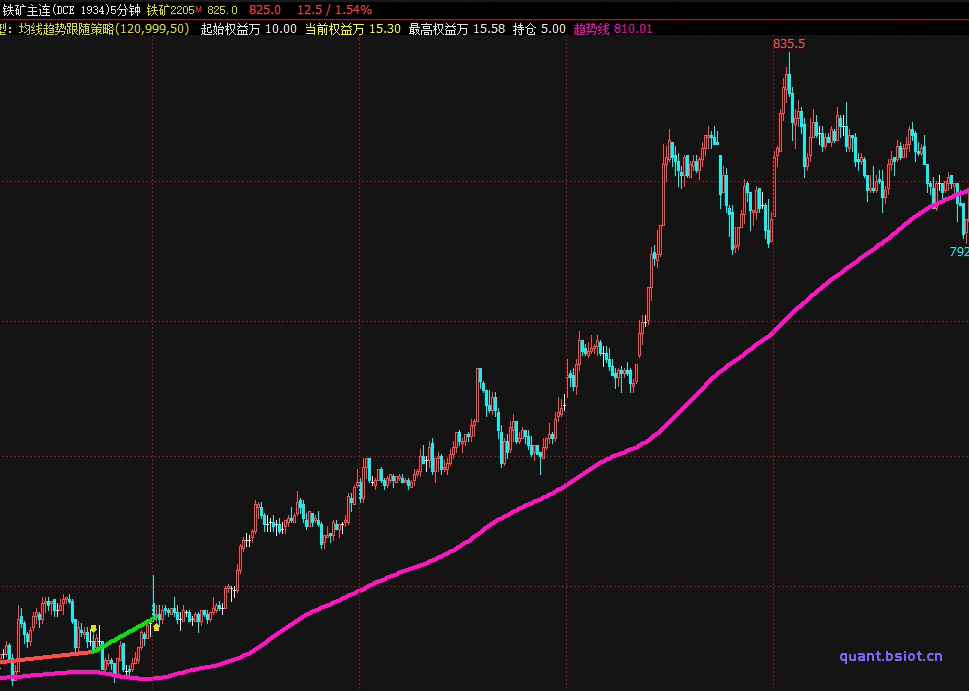Click the 835.5 high price label
This screenshot has height=691, width=969.
point(789,44)
